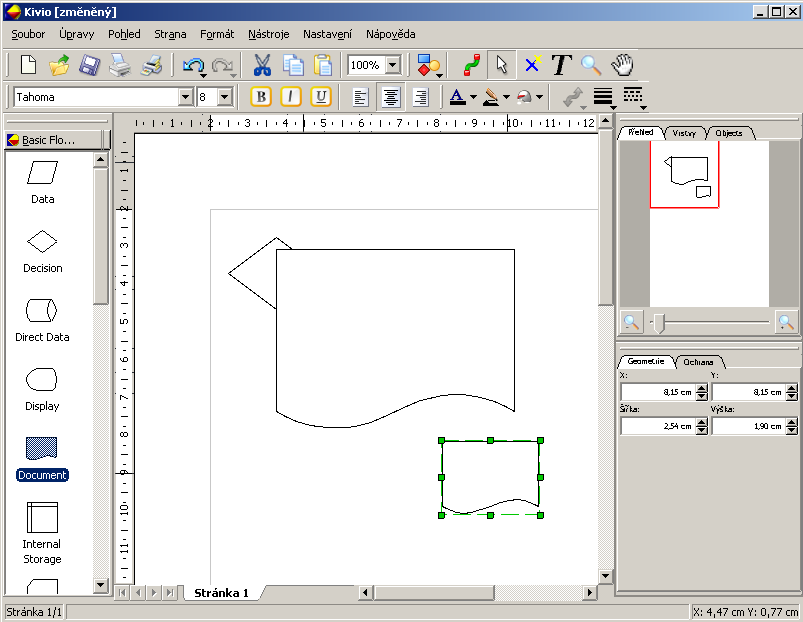Activate the magnifier zoom tool

pyautogui.click(x=591, y=65)
